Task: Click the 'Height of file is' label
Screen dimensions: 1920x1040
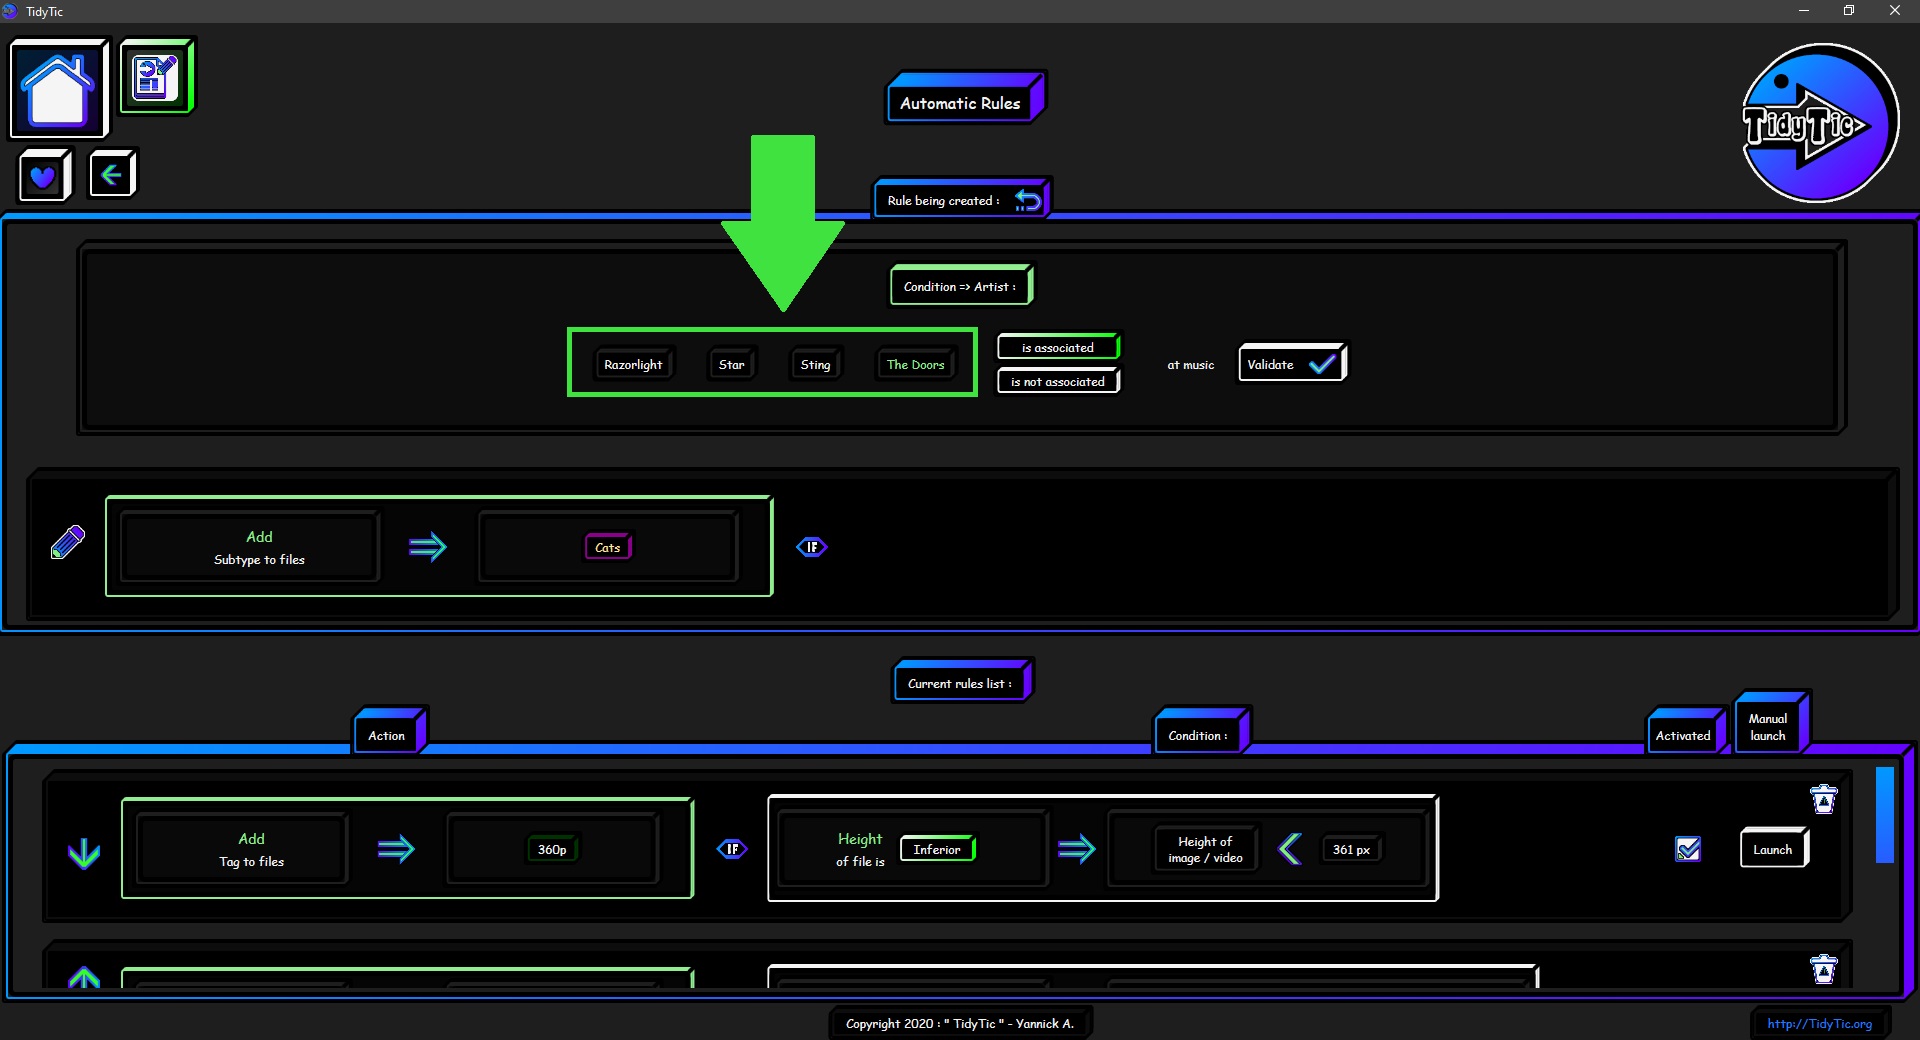Action: pos(860,849)
